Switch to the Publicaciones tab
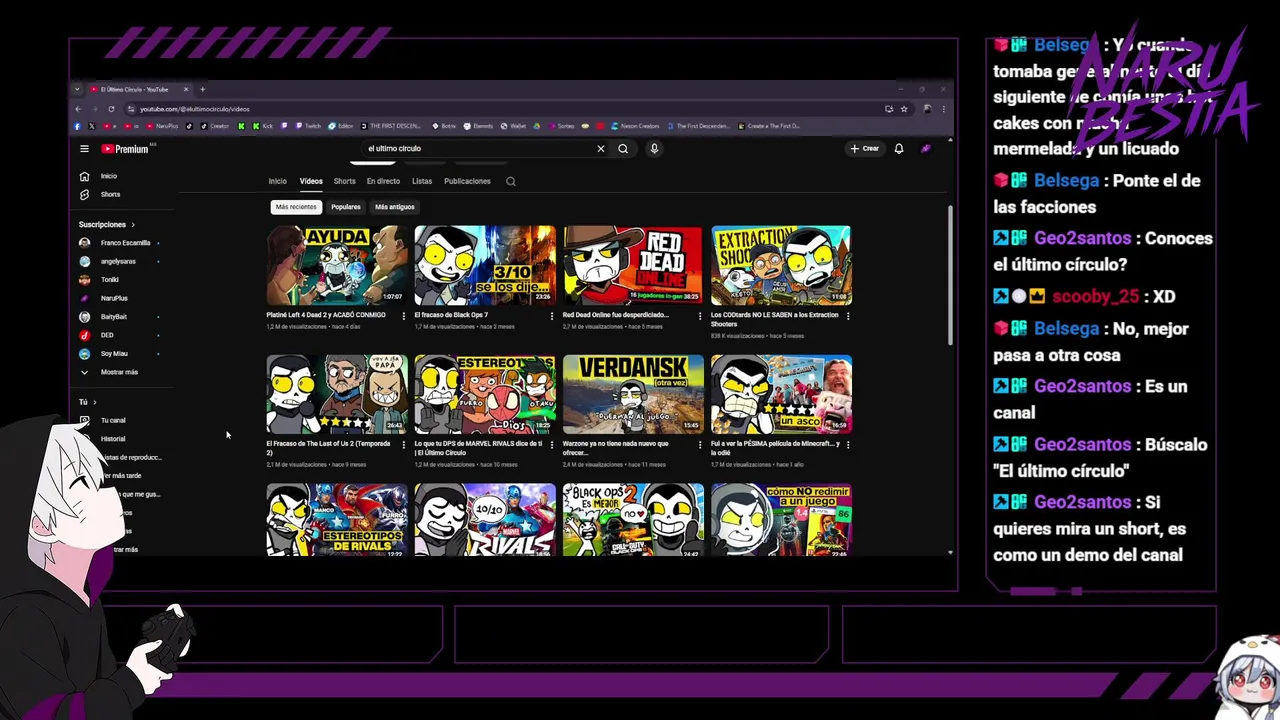The height and width of the screenshot is (720, 1280). click(467, 182)
